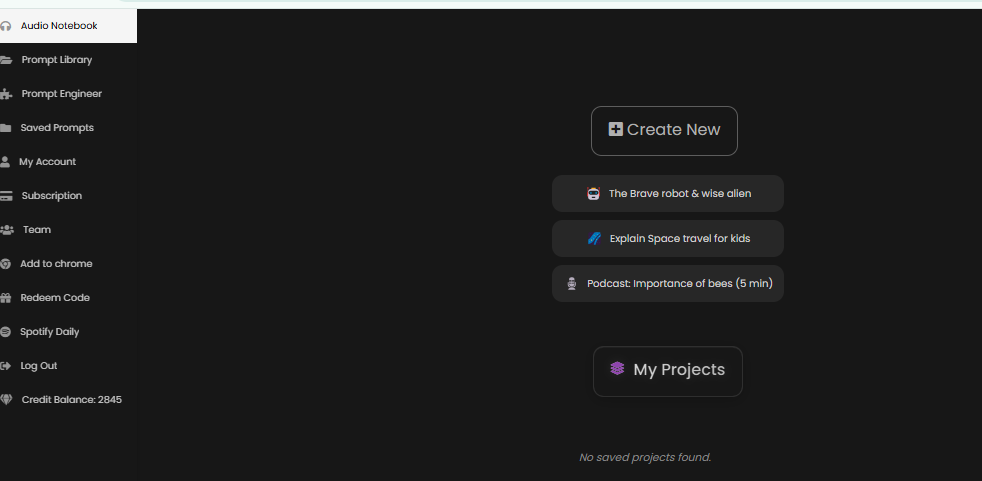Click the diamond icon beside Credit Balance

pyautogui.click(x=6, y=400)
